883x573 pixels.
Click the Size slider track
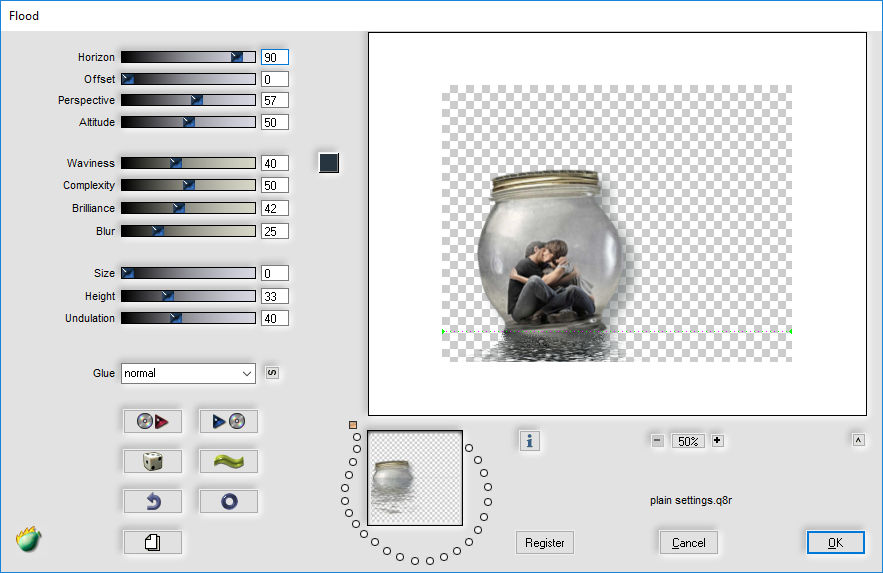point(188,273)
